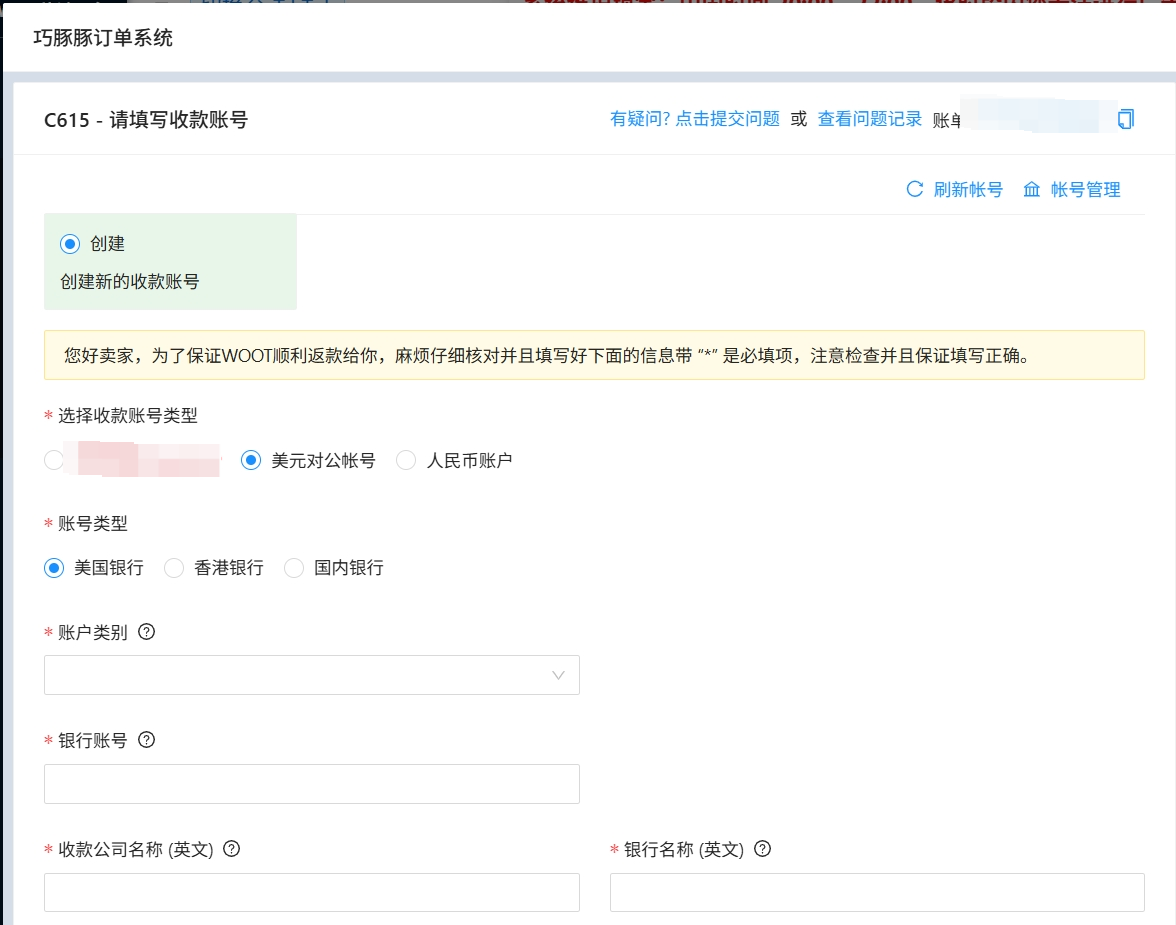The height and width of the screenshot is (925, 1176).
Task: Click into the 银行账号 input field
Action: 311,784
